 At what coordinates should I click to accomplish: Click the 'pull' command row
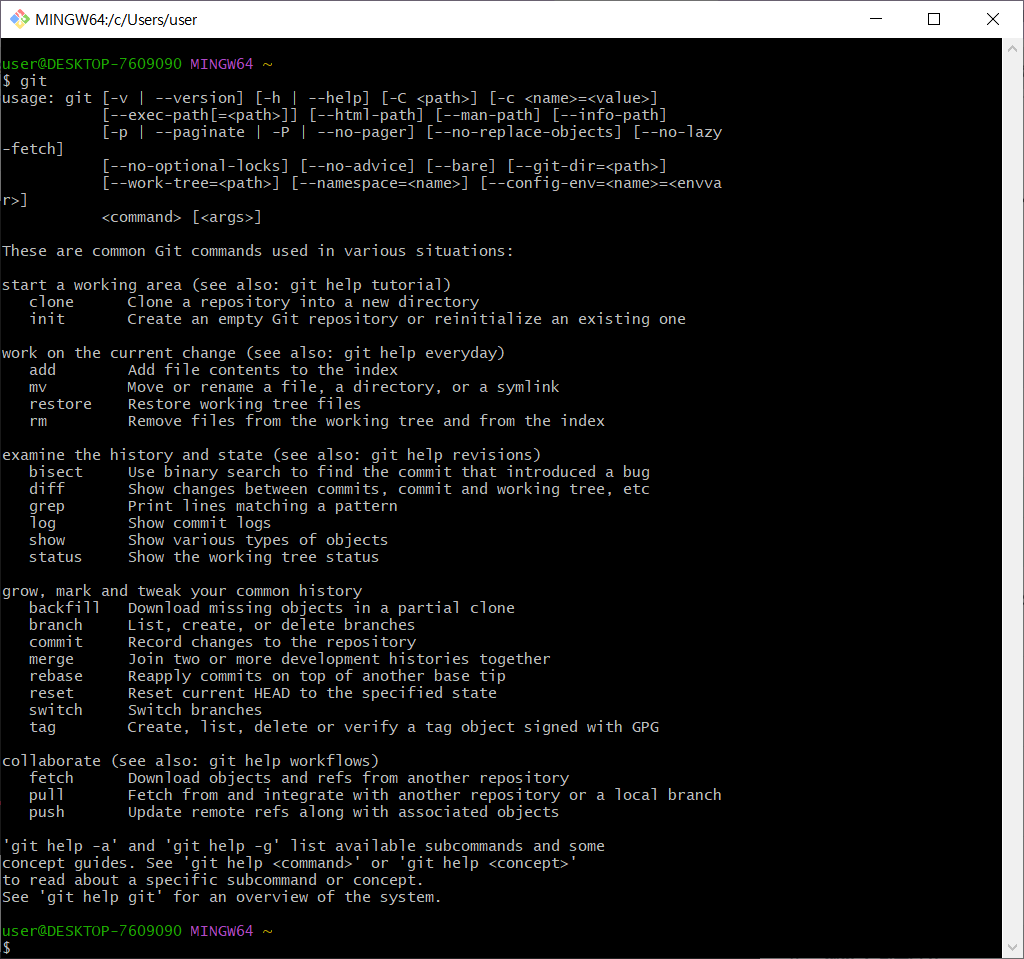(376, 794)
